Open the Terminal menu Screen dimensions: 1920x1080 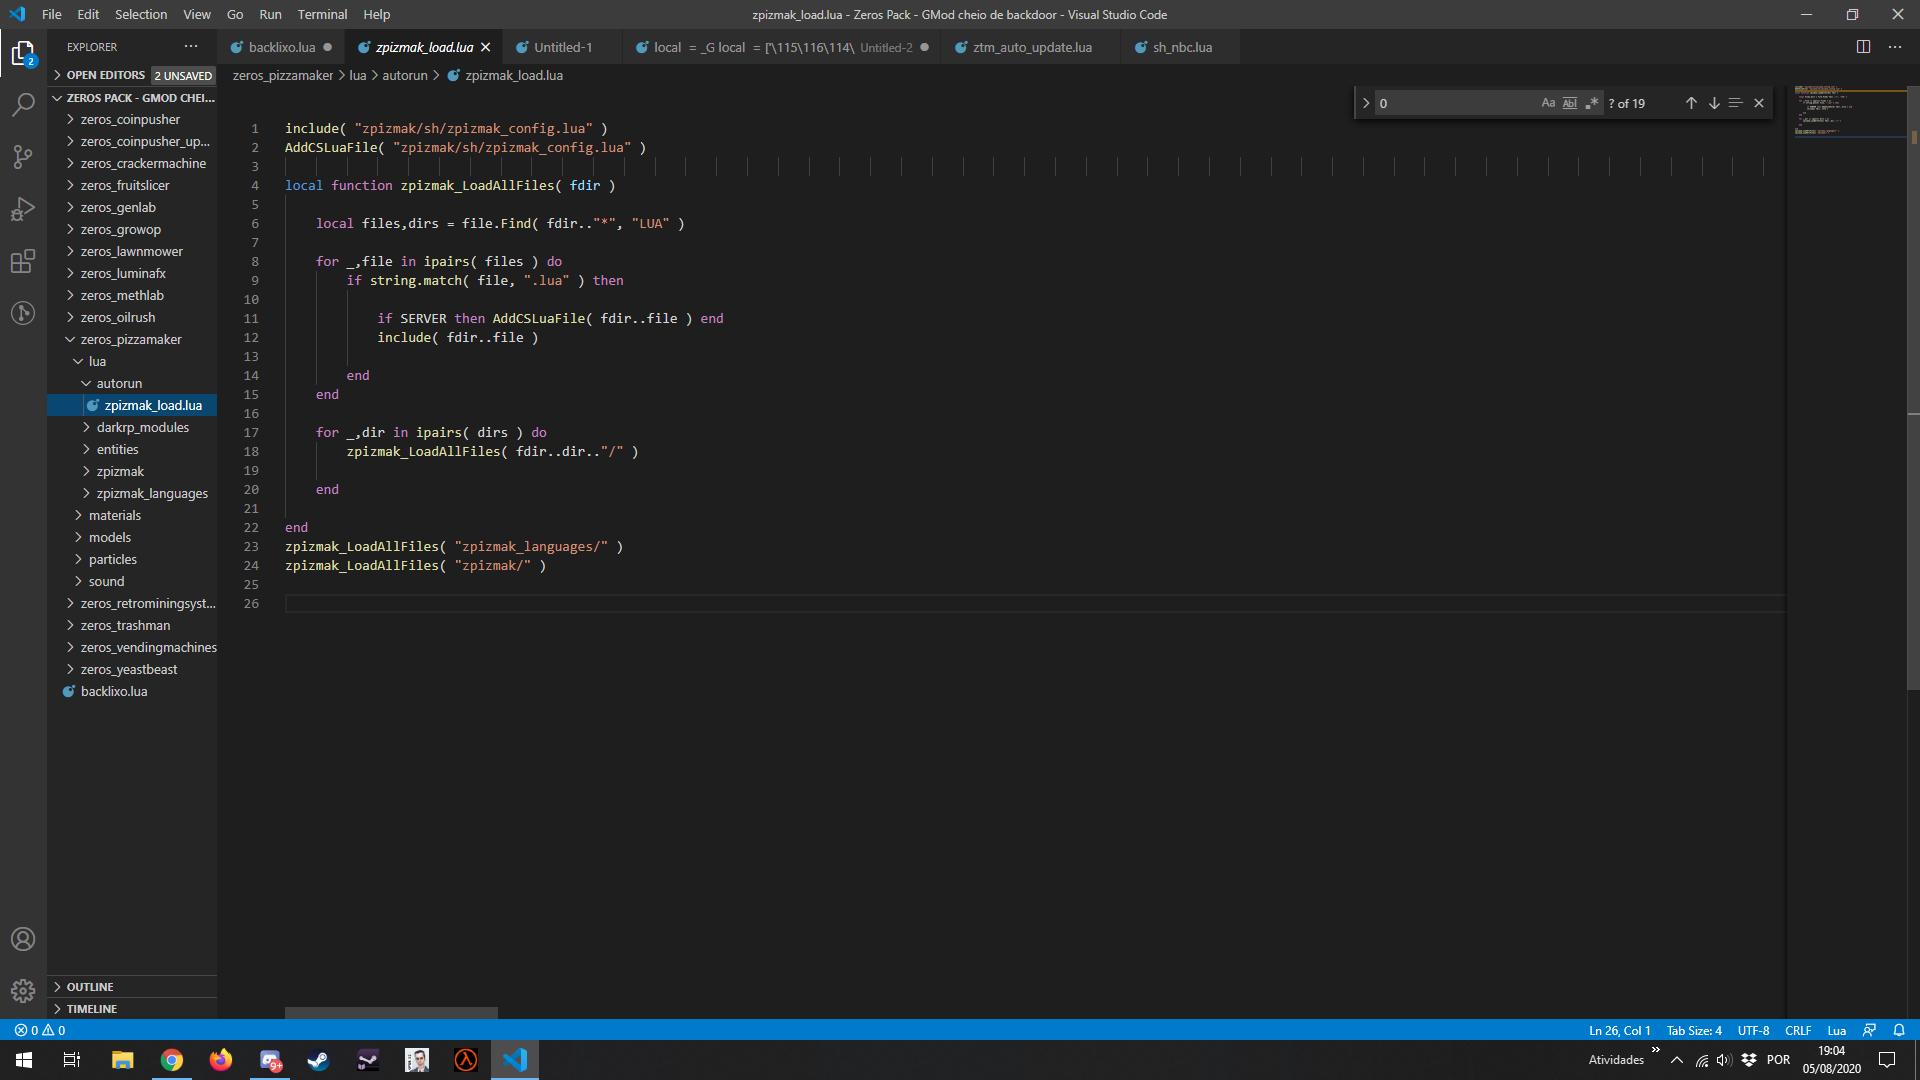pos(322,14)
